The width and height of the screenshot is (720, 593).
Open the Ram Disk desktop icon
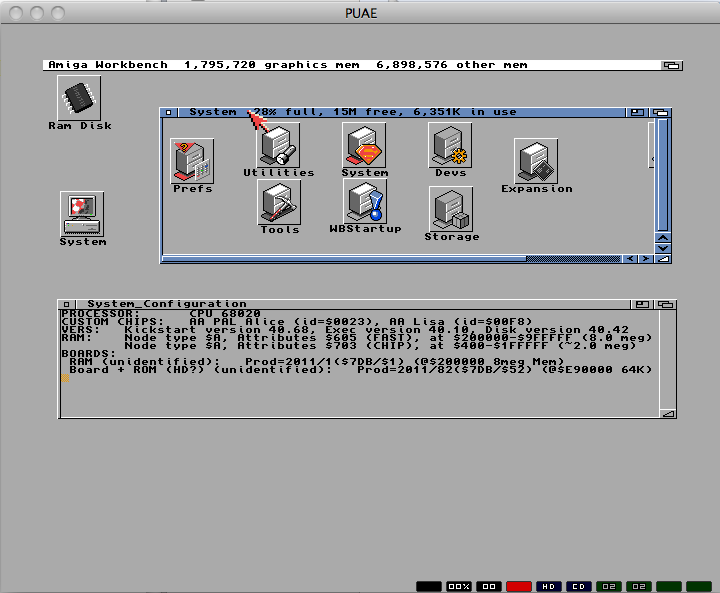(80, 98)
